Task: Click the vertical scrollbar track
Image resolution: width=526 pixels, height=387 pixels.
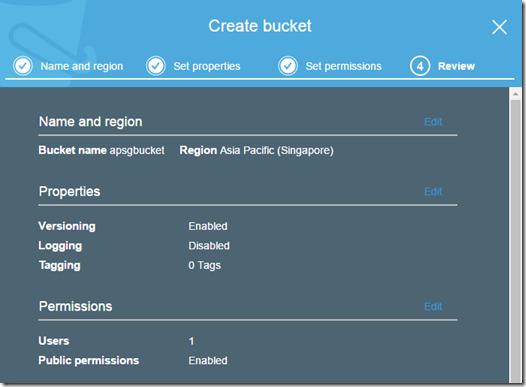Action: (x=515, y=241)
